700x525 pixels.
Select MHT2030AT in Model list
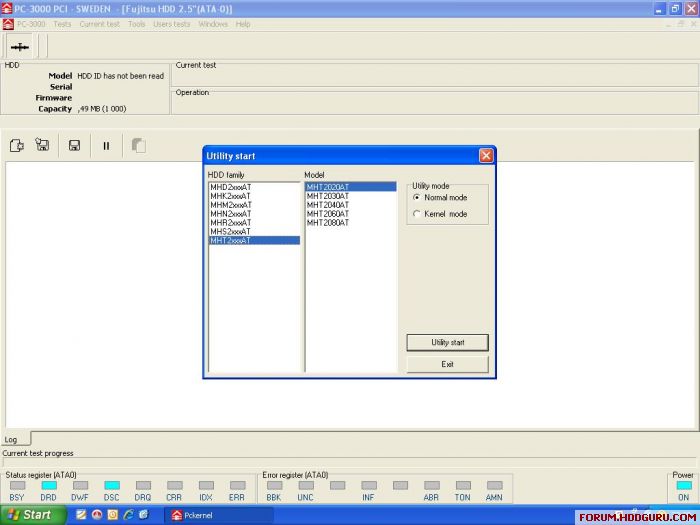tap(351, 196)
